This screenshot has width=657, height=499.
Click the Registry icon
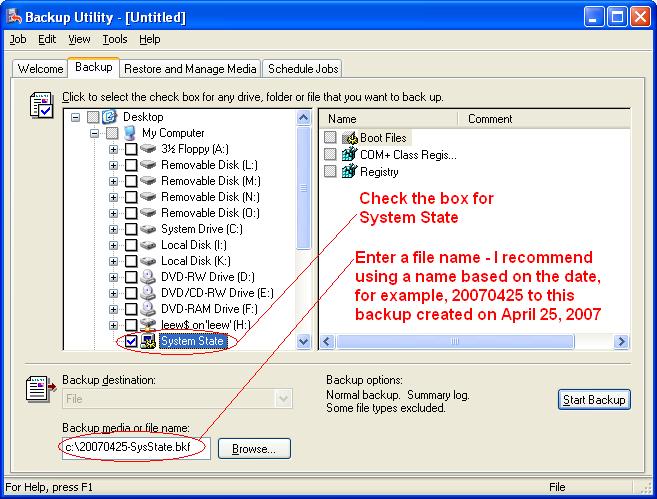click(x=349, y=171)
